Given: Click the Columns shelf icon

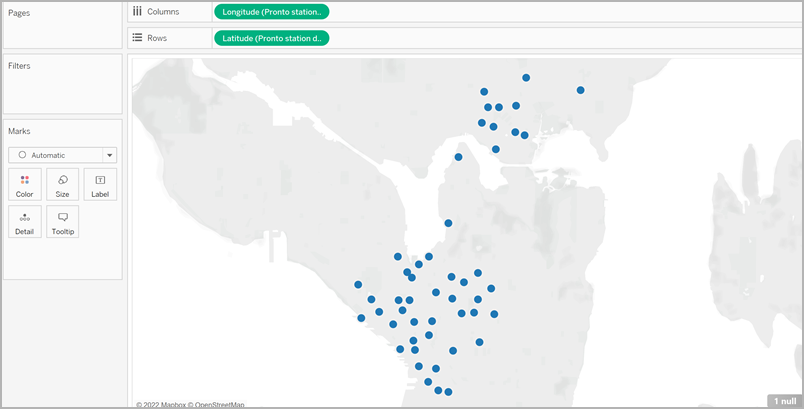Looking at the screenshot, I should [137, 11].
